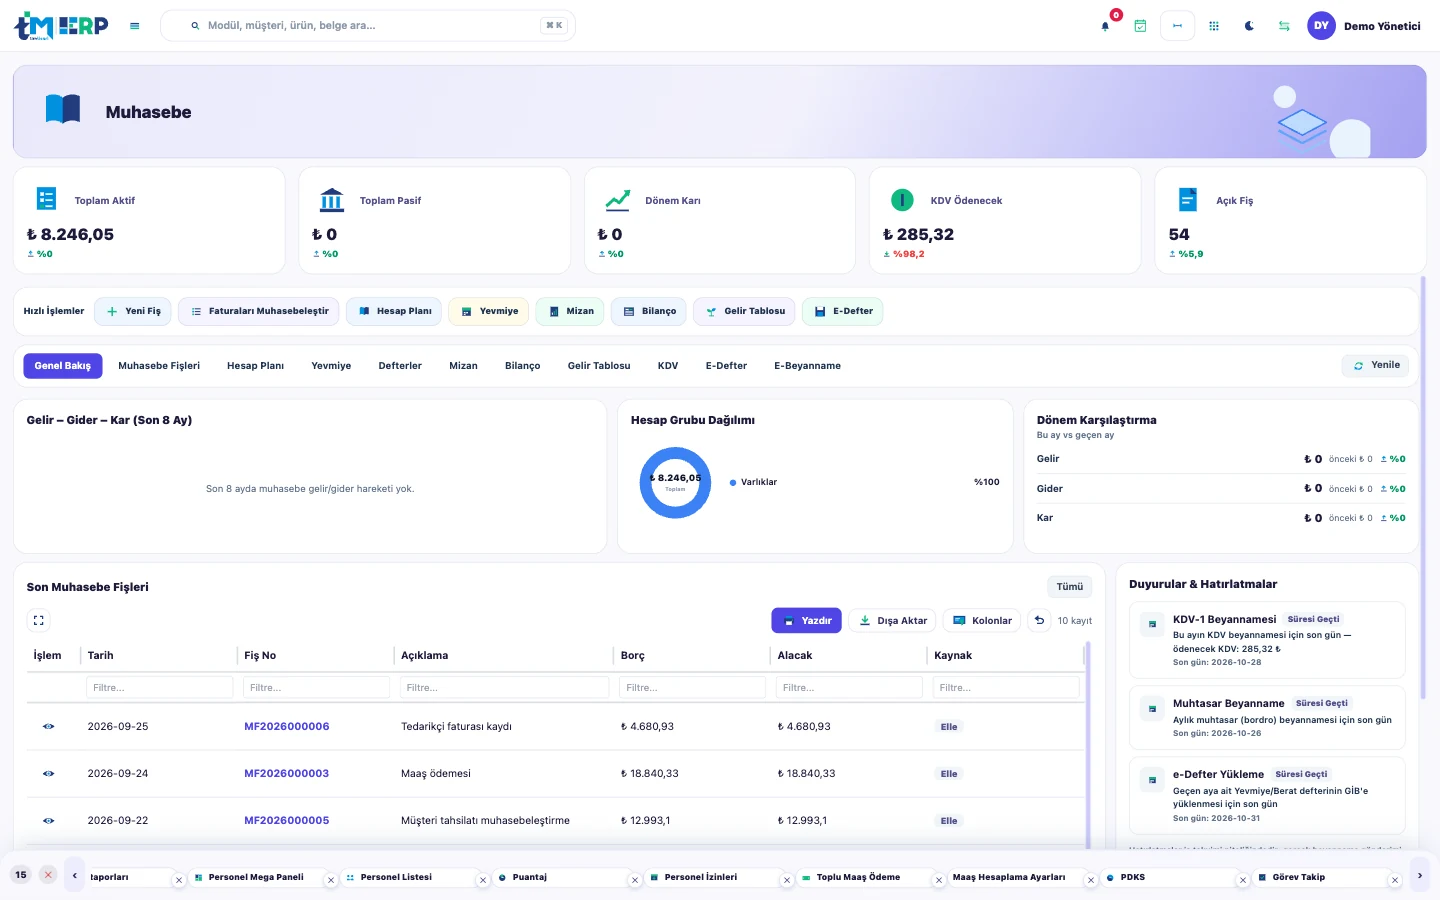
Task: Click Faturaları Muhasebeleştir quick action
Action: pos(259,311)
